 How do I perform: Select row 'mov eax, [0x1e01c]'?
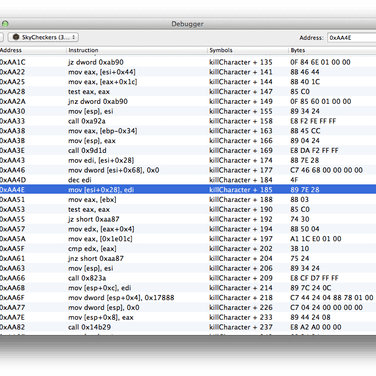tap(188, 239)
